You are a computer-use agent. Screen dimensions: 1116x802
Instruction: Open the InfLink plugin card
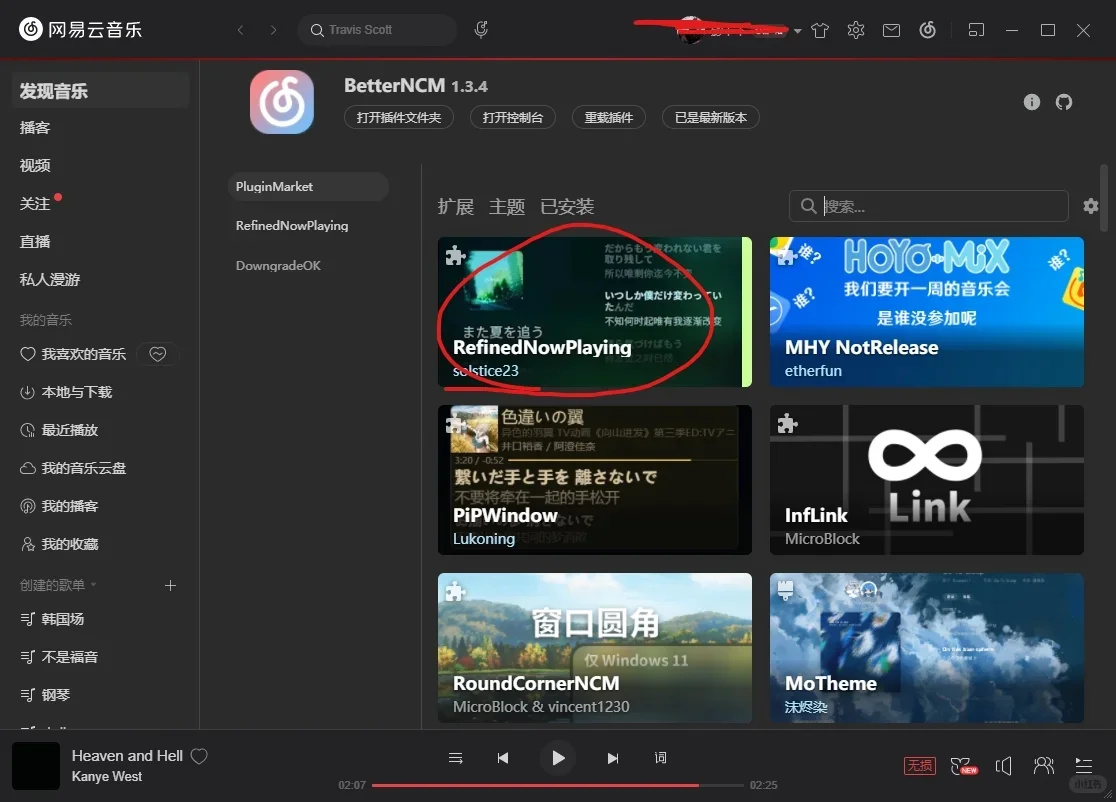(x=927, y=480)
